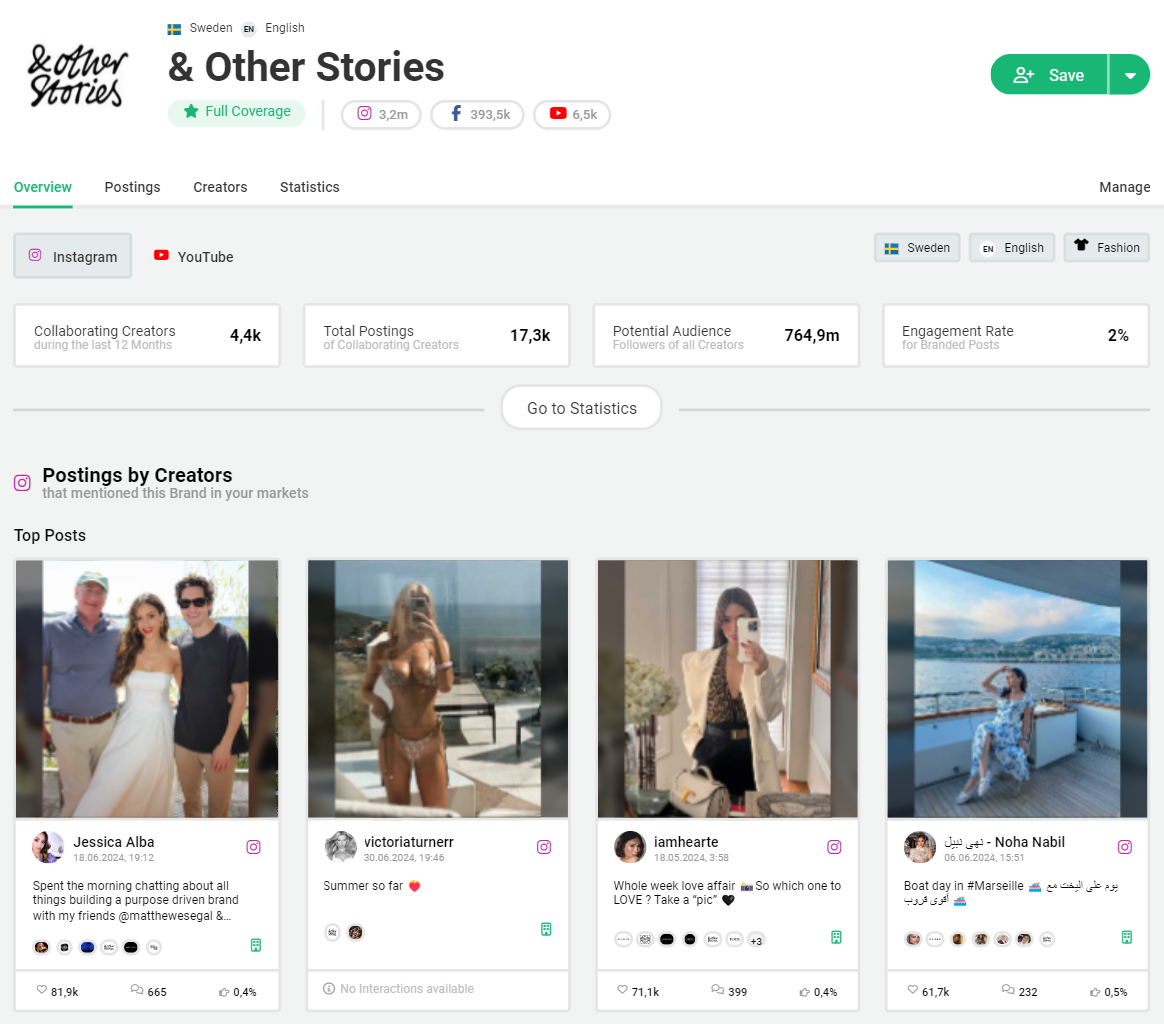Click the & Other Stories brand logo

click(x=78, y=75)
